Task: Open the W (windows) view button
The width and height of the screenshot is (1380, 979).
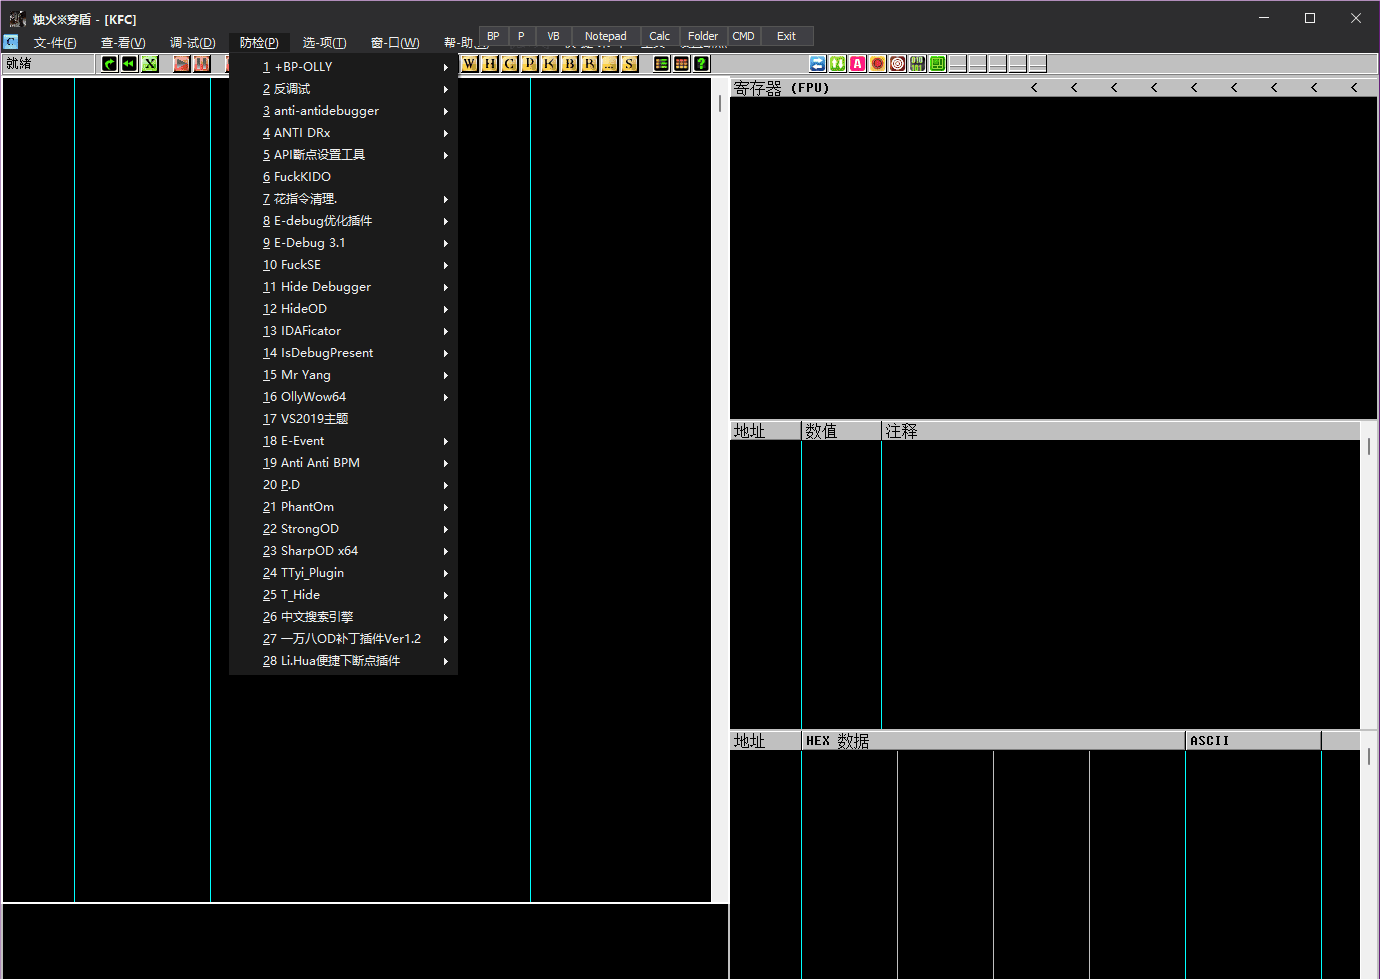Action: (x=469, y=64)
